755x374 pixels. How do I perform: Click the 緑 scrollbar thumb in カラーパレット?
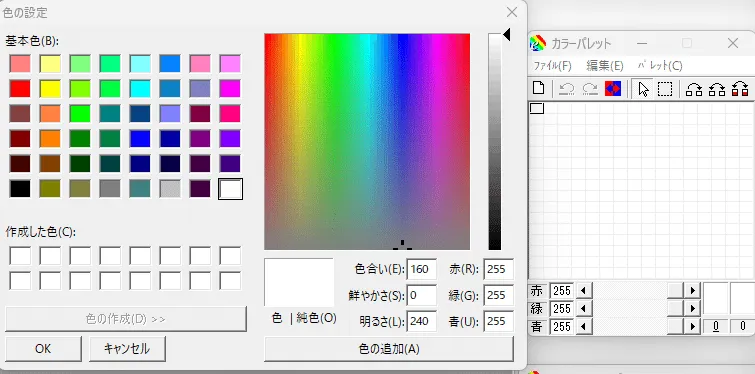click(x=675, y=308)
